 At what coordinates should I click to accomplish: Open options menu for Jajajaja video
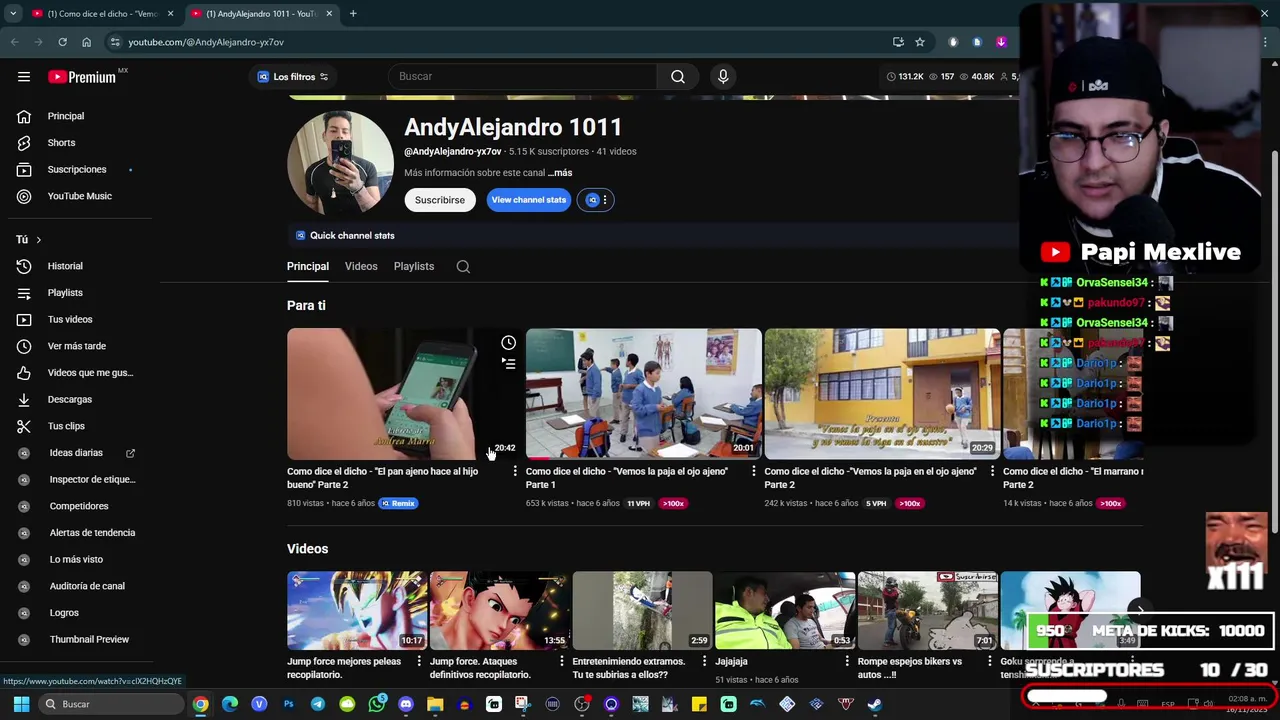[x=847, y=661]
